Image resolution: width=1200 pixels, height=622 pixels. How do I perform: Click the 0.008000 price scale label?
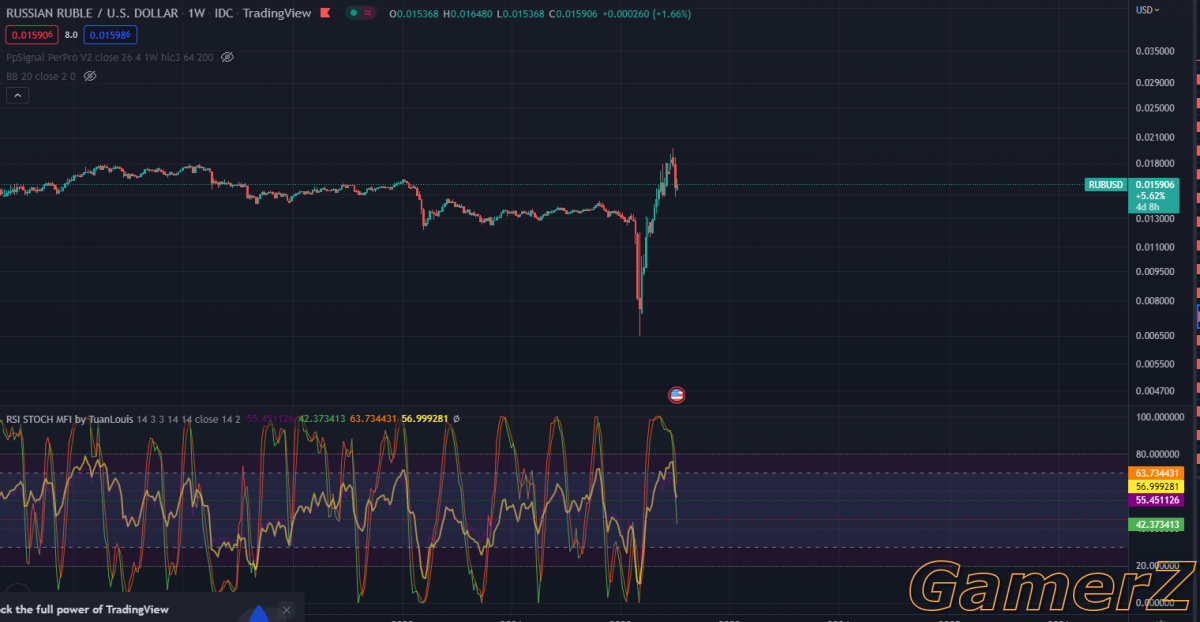1155,300
